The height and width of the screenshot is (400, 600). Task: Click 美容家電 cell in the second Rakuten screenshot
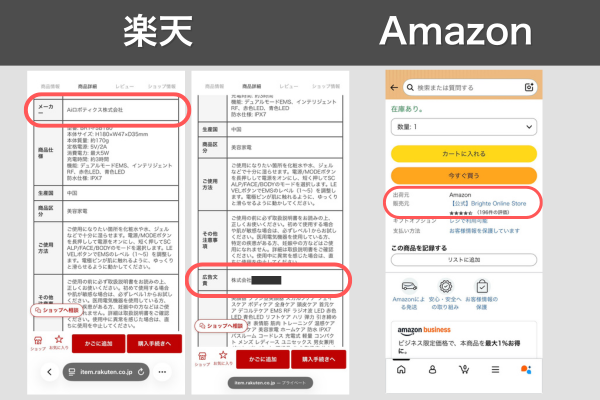[285, 147]
